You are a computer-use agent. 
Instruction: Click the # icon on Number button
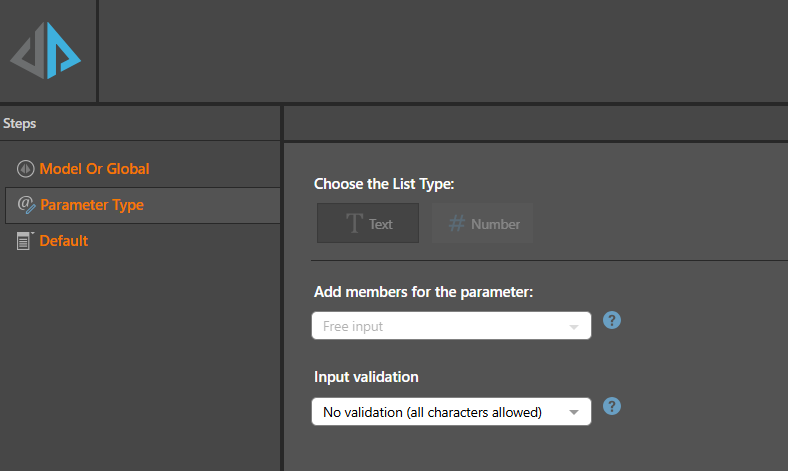(x=456, y=223)
